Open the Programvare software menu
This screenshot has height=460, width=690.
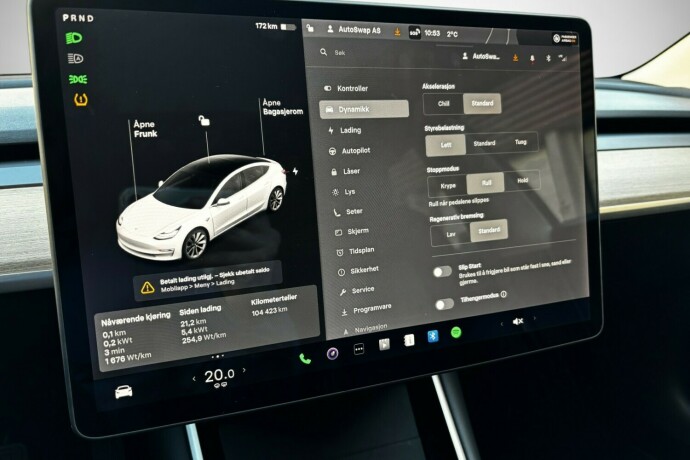(x=366, y=309)
